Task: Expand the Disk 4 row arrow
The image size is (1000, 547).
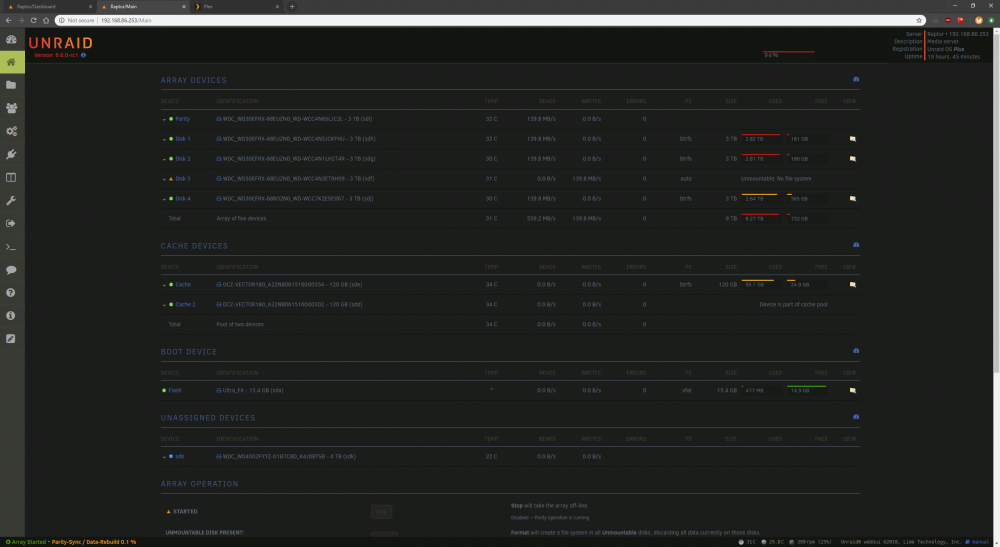Action: pyautogui.click(x=164, y=199)
